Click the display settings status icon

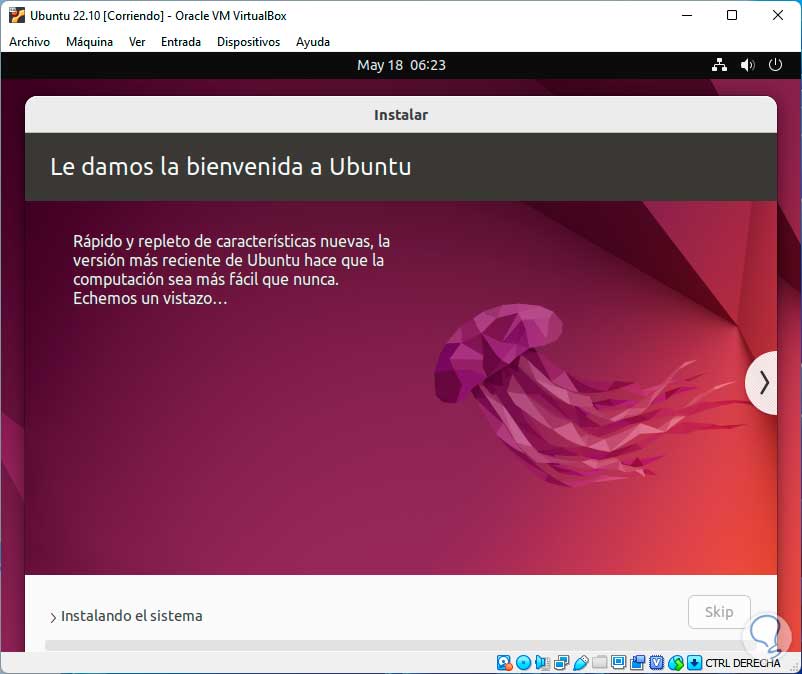point(618,663)
